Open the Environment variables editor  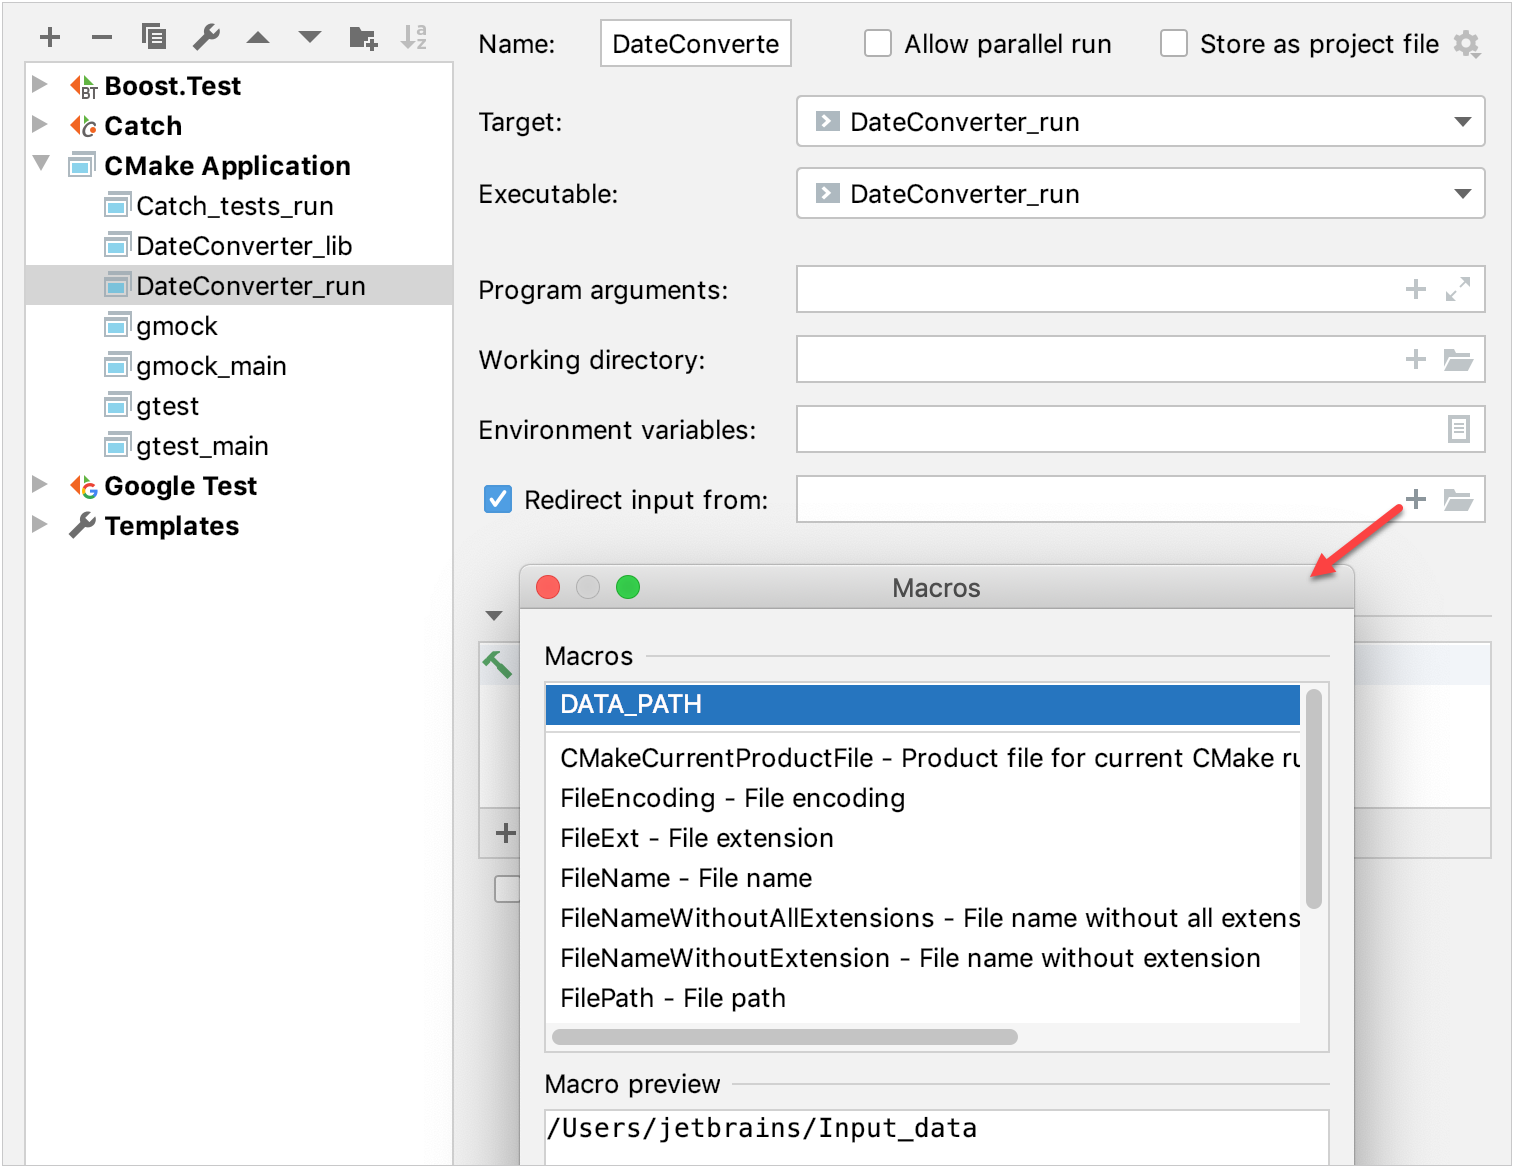[1459, 429]
